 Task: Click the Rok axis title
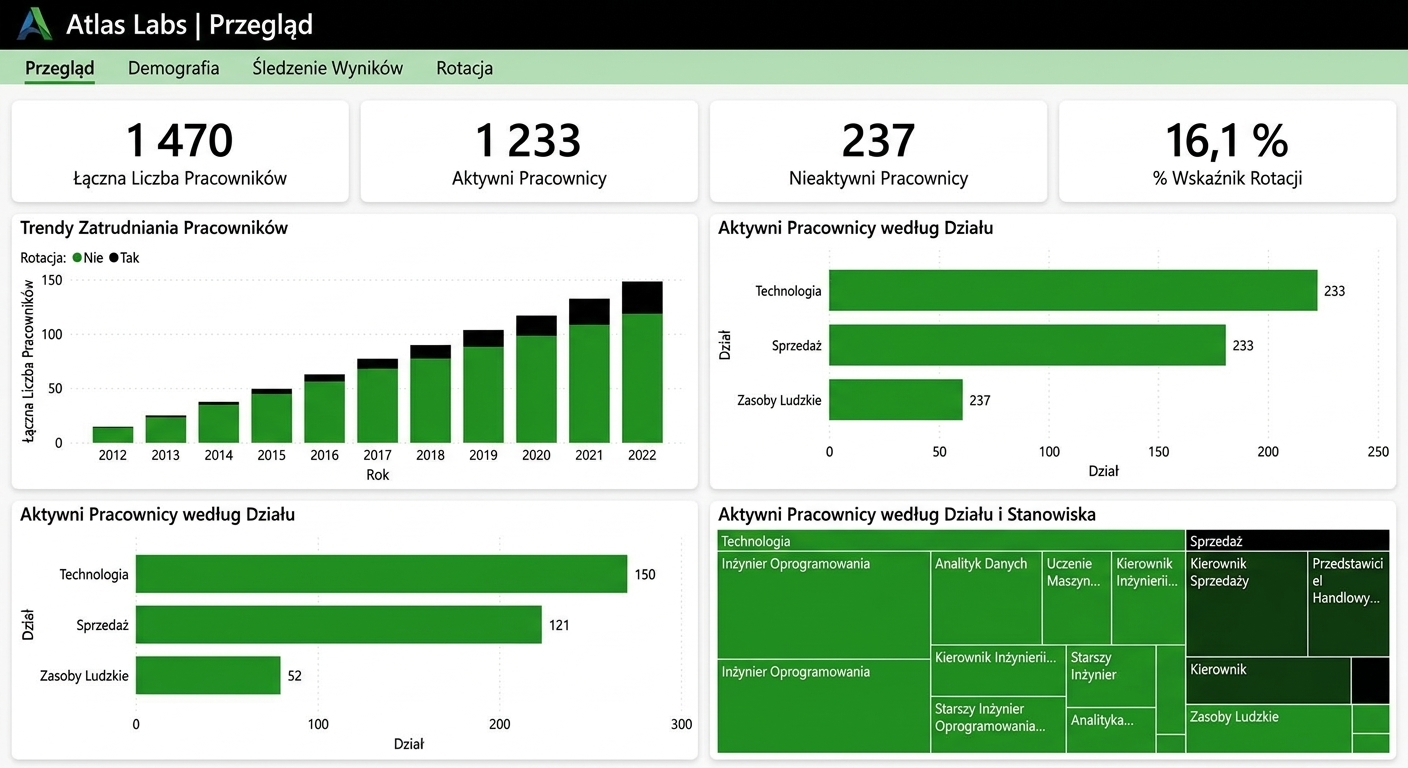[x=378, y=475]
